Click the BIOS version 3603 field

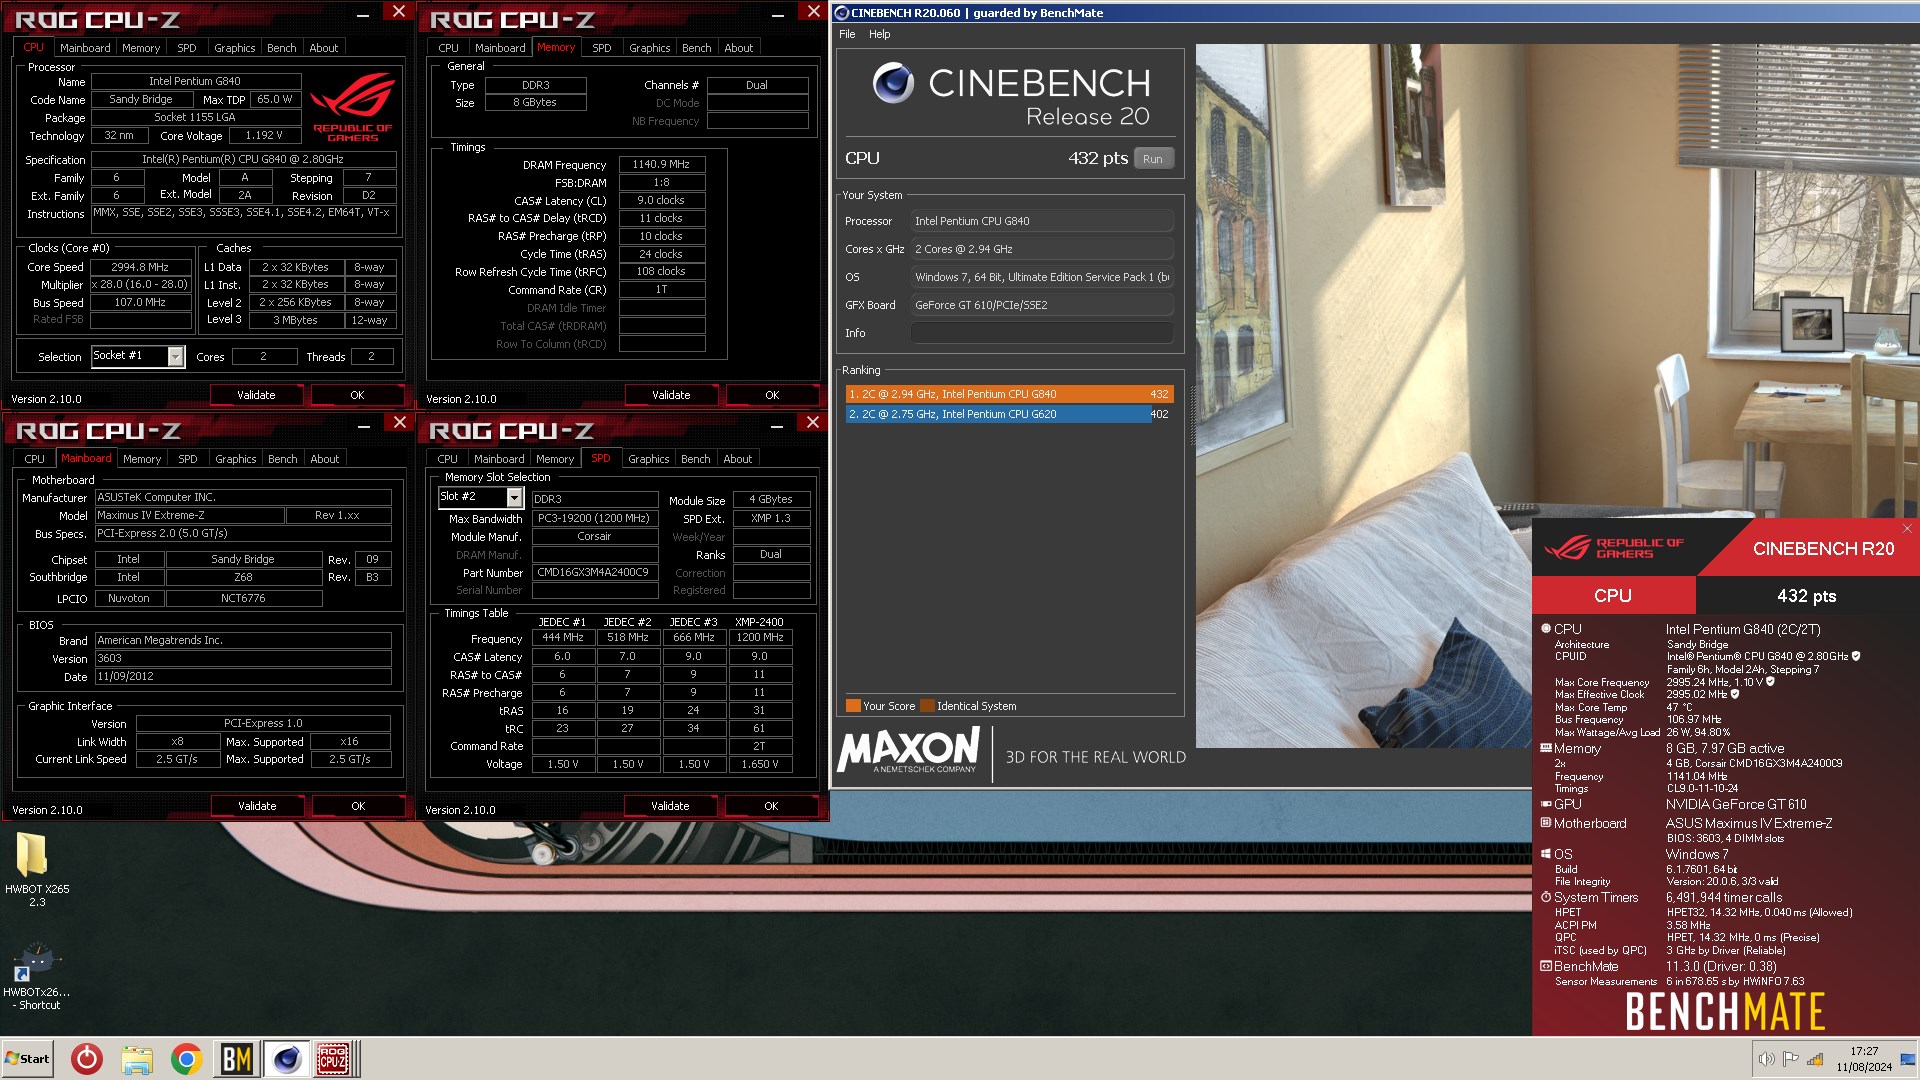tap(243, 659)
